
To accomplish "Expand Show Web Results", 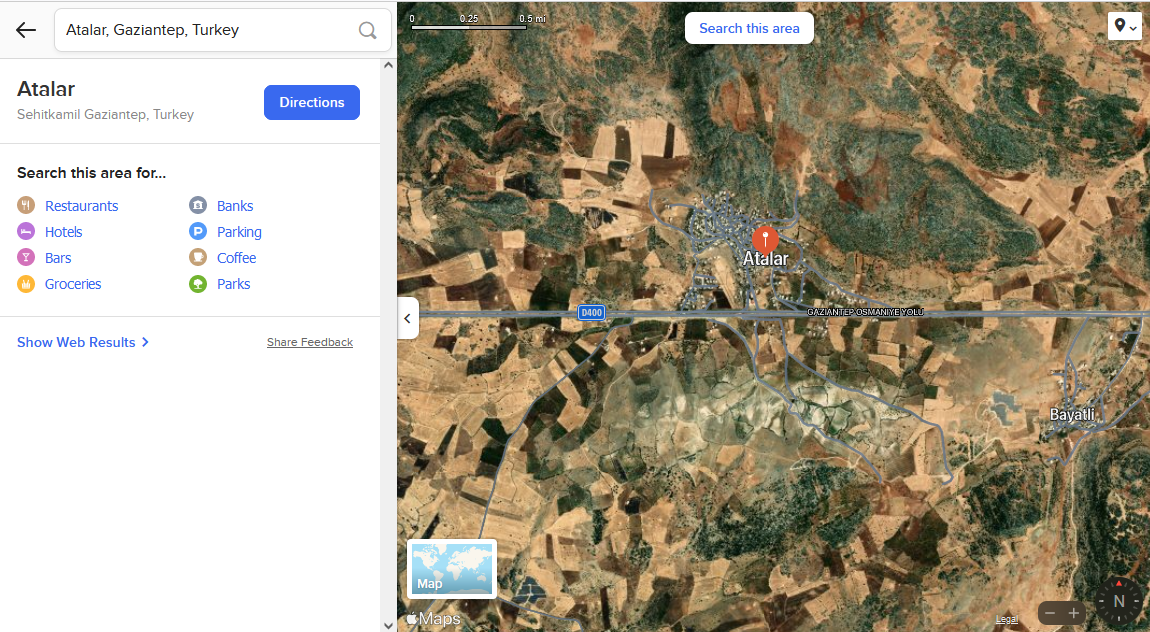I will tap(83, 342).
